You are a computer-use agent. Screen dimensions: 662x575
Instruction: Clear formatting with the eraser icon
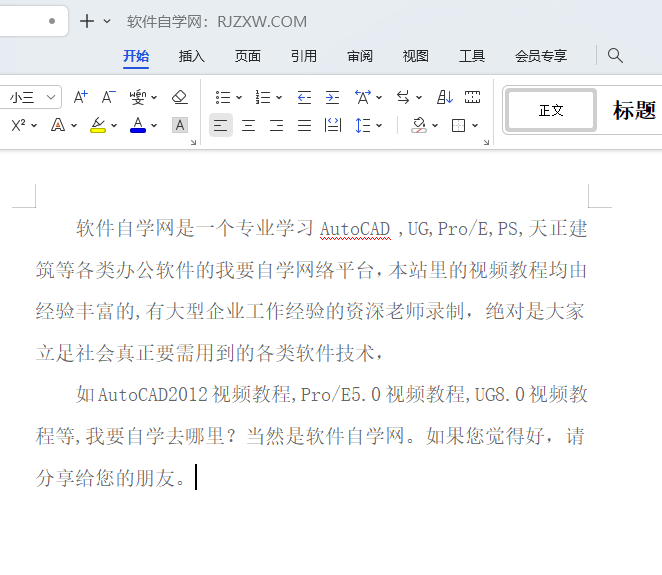point(179,97)
